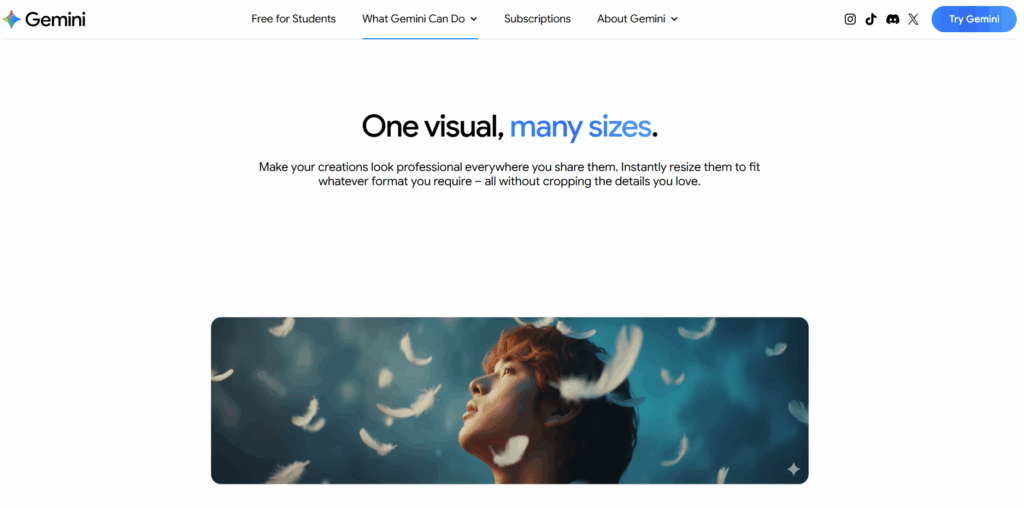Expand the About Gemini chevron

674,19
